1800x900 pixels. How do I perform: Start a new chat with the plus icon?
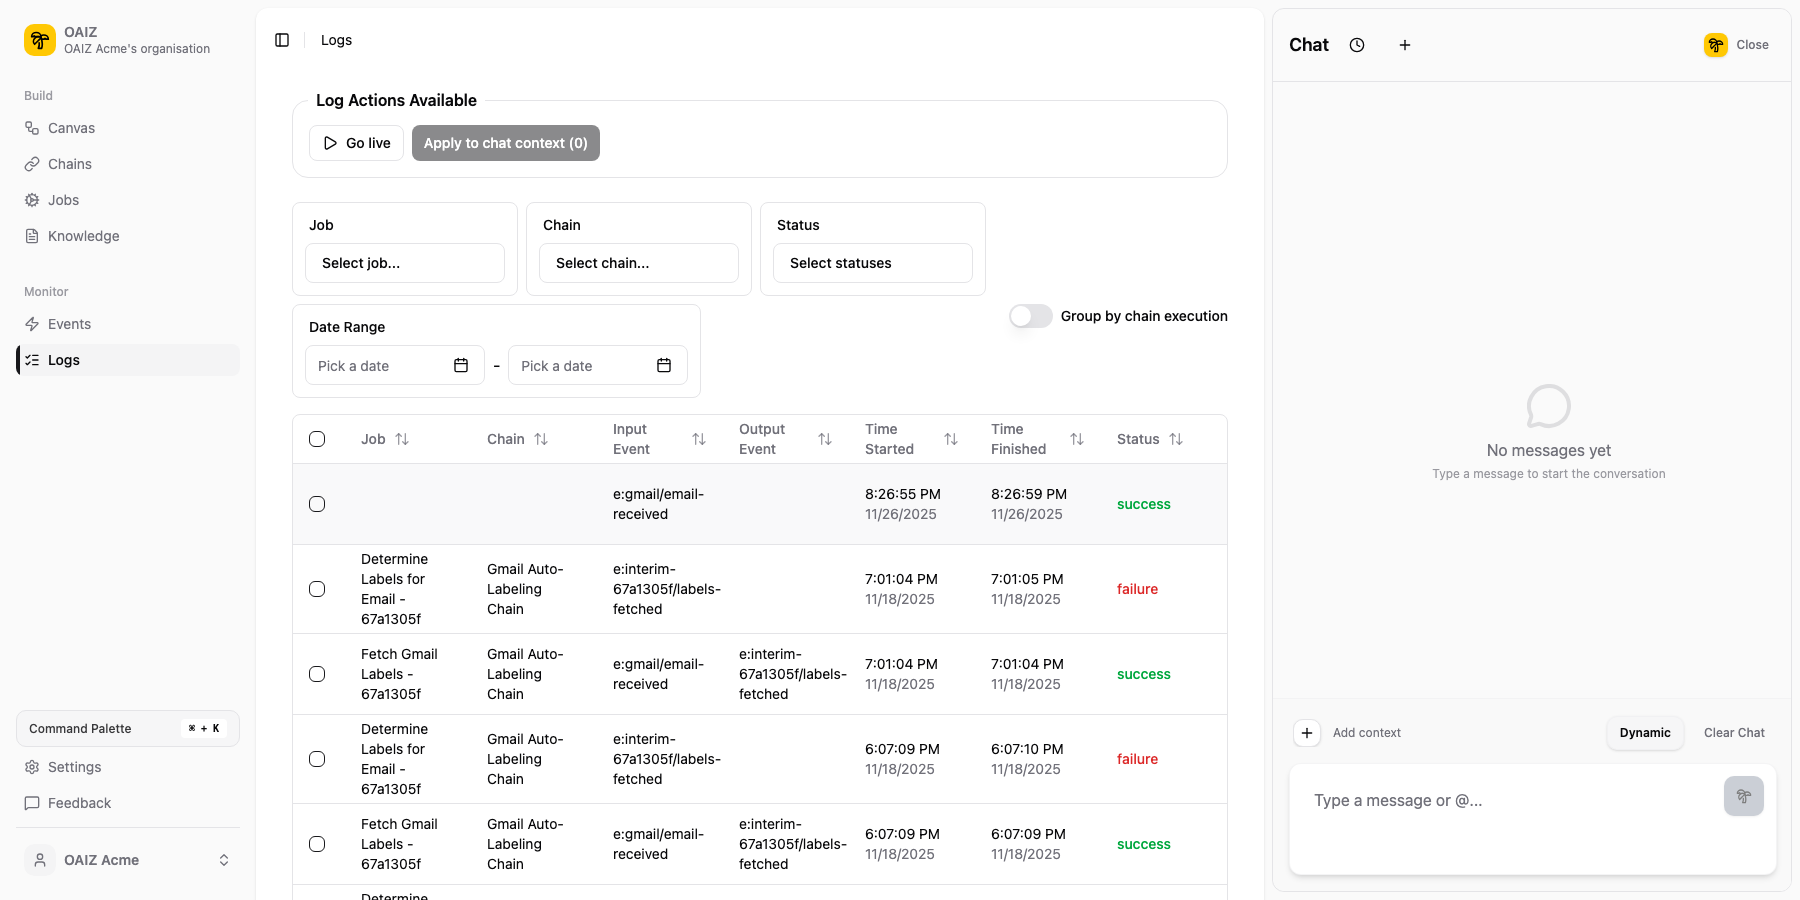click(x=1405, y=45)
